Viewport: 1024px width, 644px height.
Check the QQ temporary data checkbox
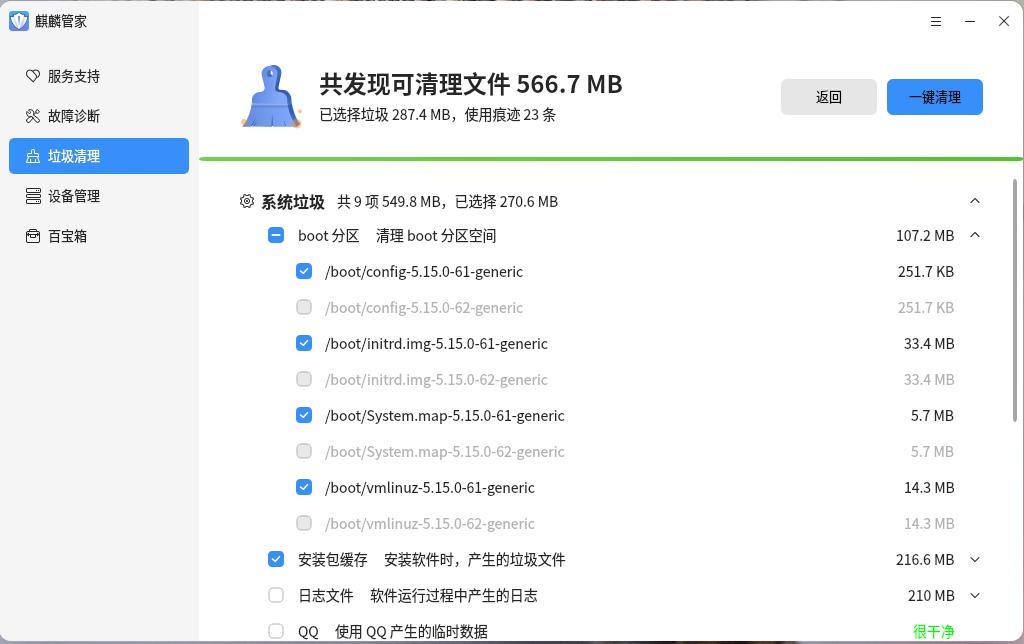pyautogui.click(x=276, y=631)
